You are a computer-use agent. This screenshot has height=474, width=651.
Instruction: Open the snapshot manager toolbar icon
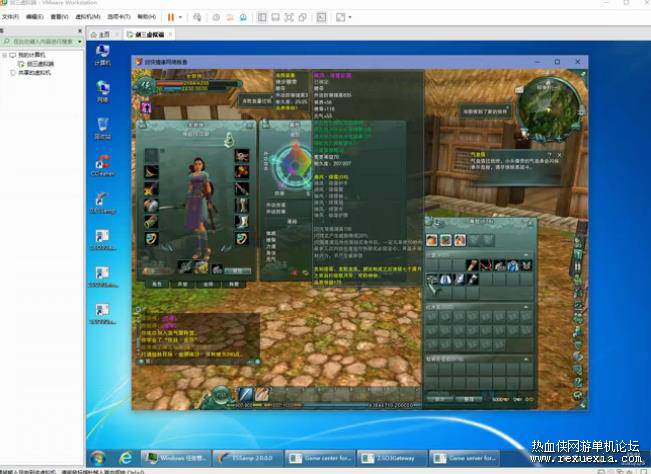pyautogui.click(x=243, y=17)
